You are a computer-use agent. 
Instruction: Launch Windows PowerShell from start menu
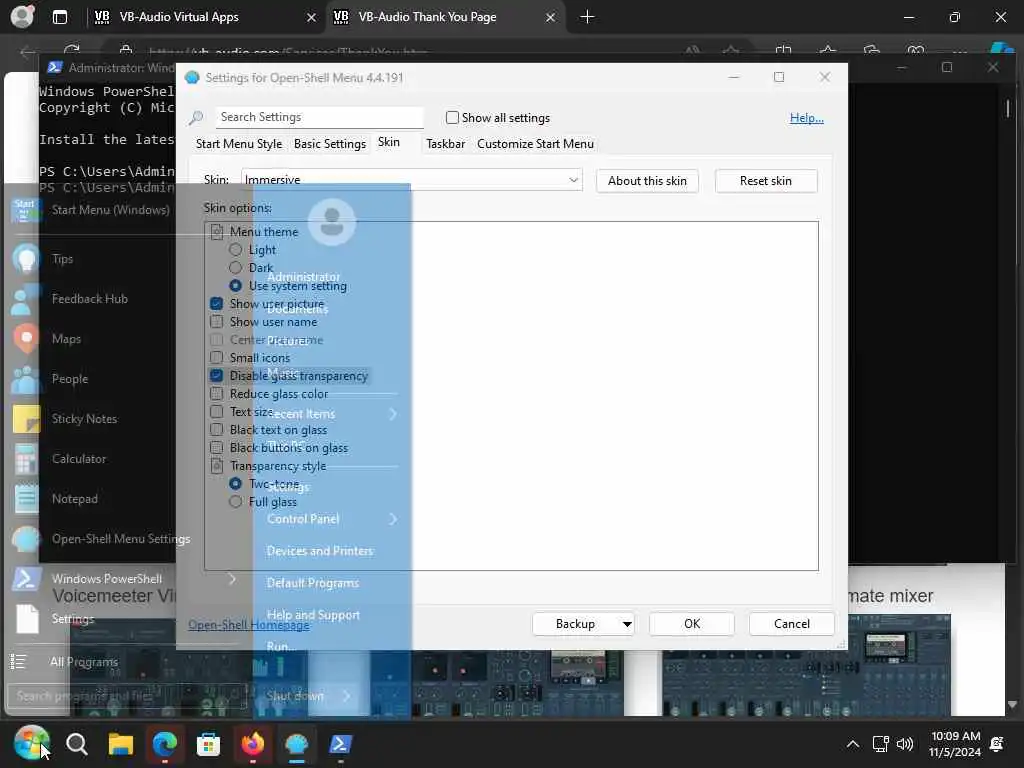[x=124, y=579]
